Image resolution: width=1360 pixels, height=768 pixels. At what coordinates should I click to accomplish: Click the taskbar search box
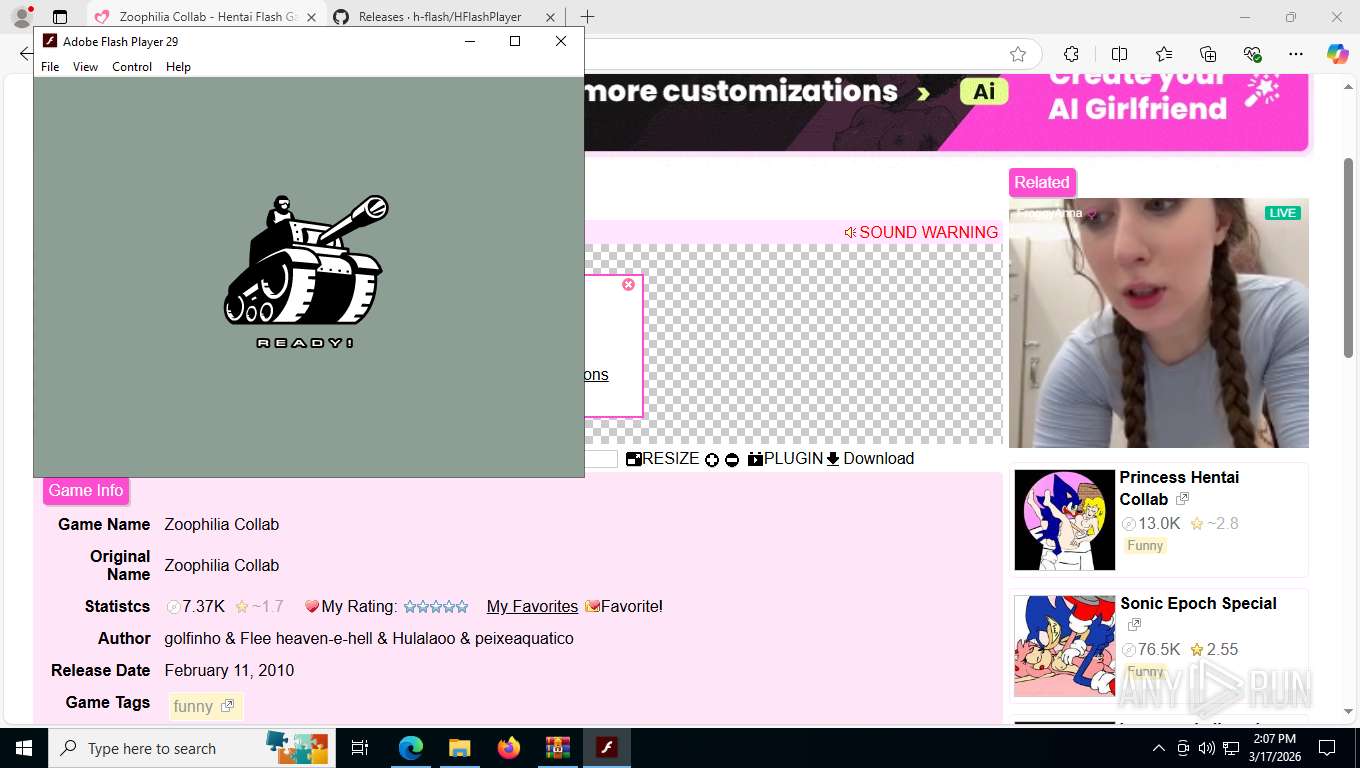(190, 748)
